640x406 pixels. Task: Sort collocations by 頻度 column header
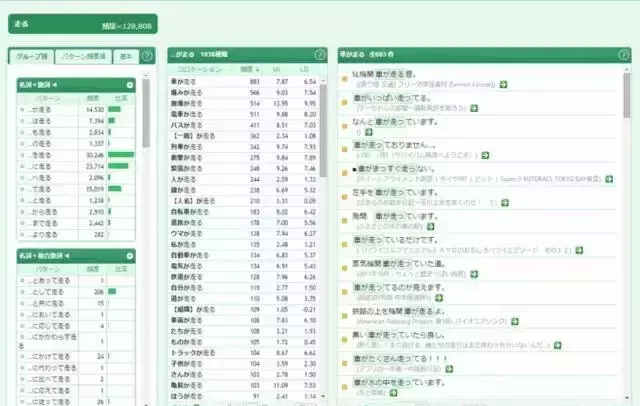click(x=247, y=69)
